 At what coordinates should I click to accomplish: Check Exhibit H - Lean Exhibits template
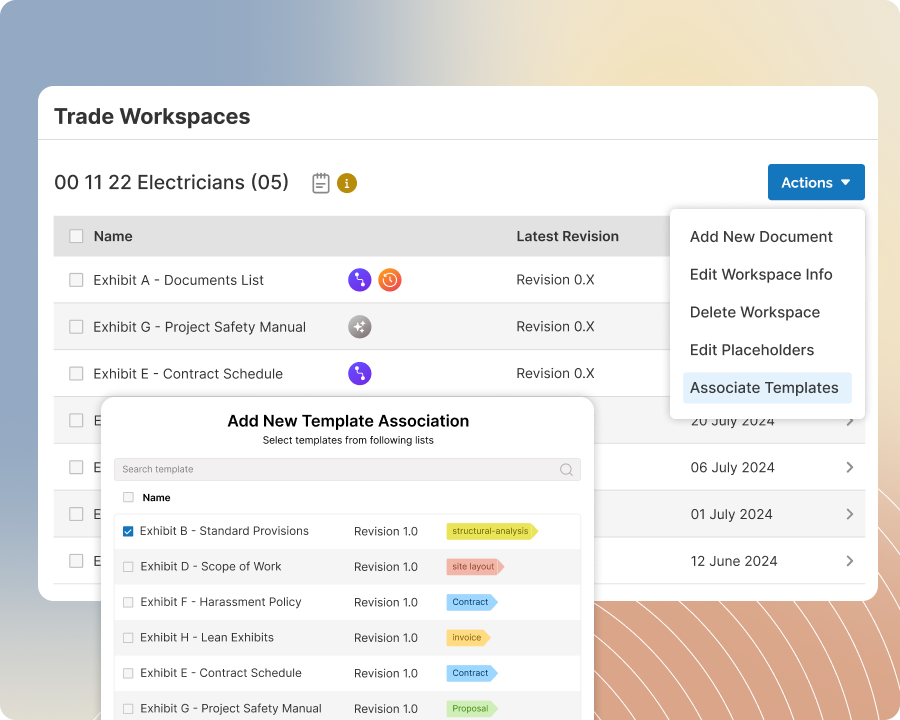pyautogui.click(x=128, y=638)
